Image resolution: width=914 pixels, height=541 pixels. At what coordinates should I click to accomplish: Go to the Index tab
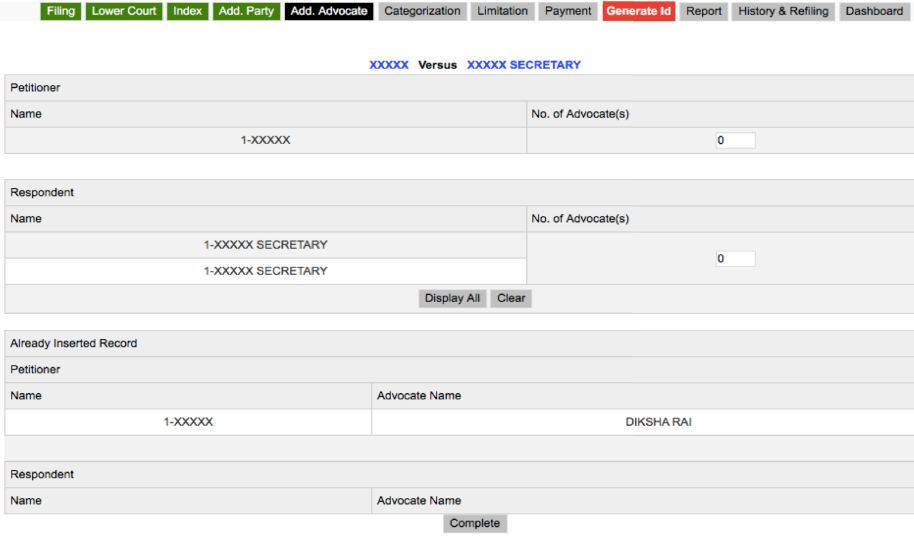188,12
